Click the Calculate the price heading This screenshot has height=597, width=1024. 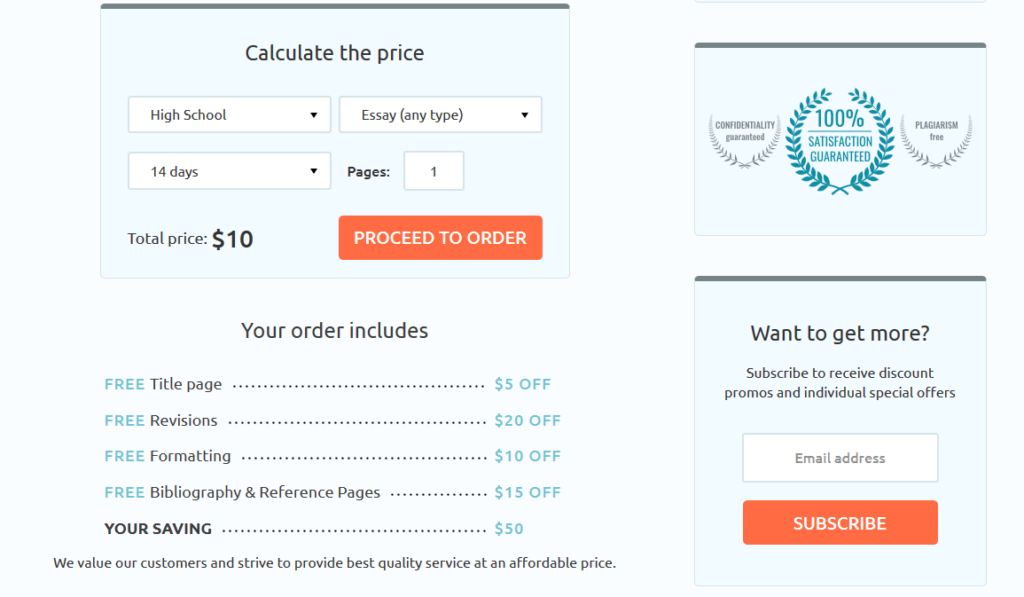(334, 53)
